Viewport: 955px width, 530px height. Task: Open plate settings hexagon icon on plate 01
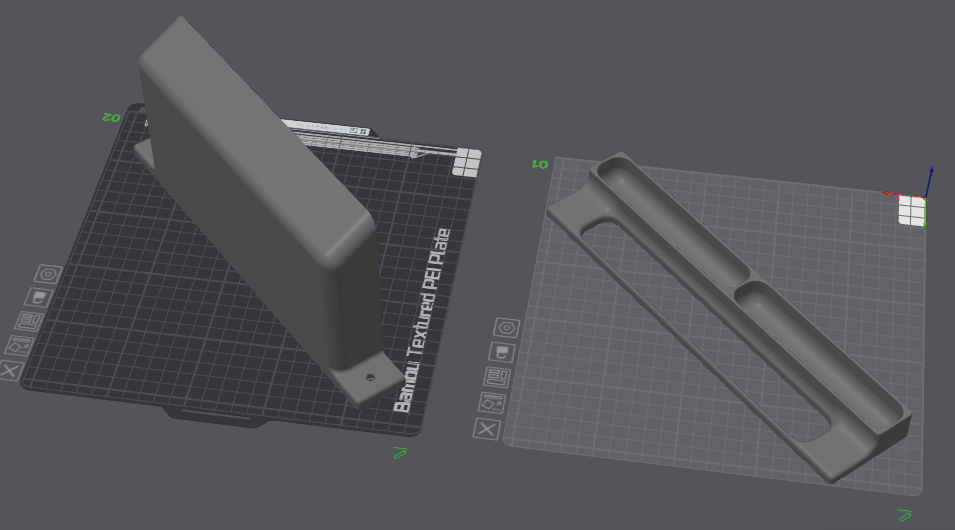(507, 328)
